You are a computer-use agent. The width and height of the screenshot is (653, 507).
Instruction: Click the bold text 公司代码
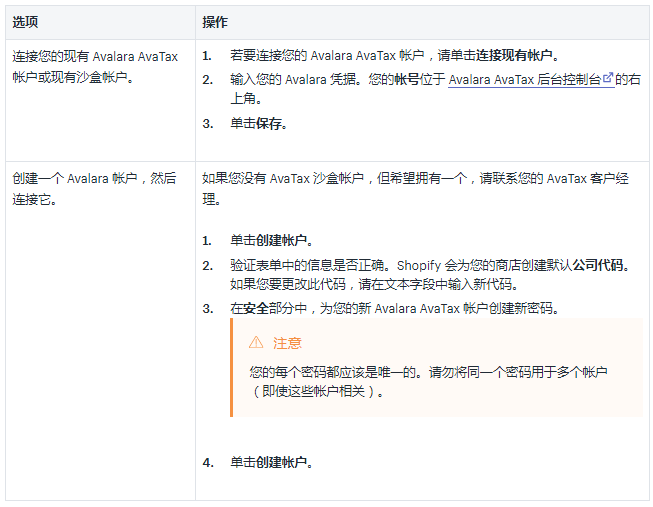[x=597, y=265]
